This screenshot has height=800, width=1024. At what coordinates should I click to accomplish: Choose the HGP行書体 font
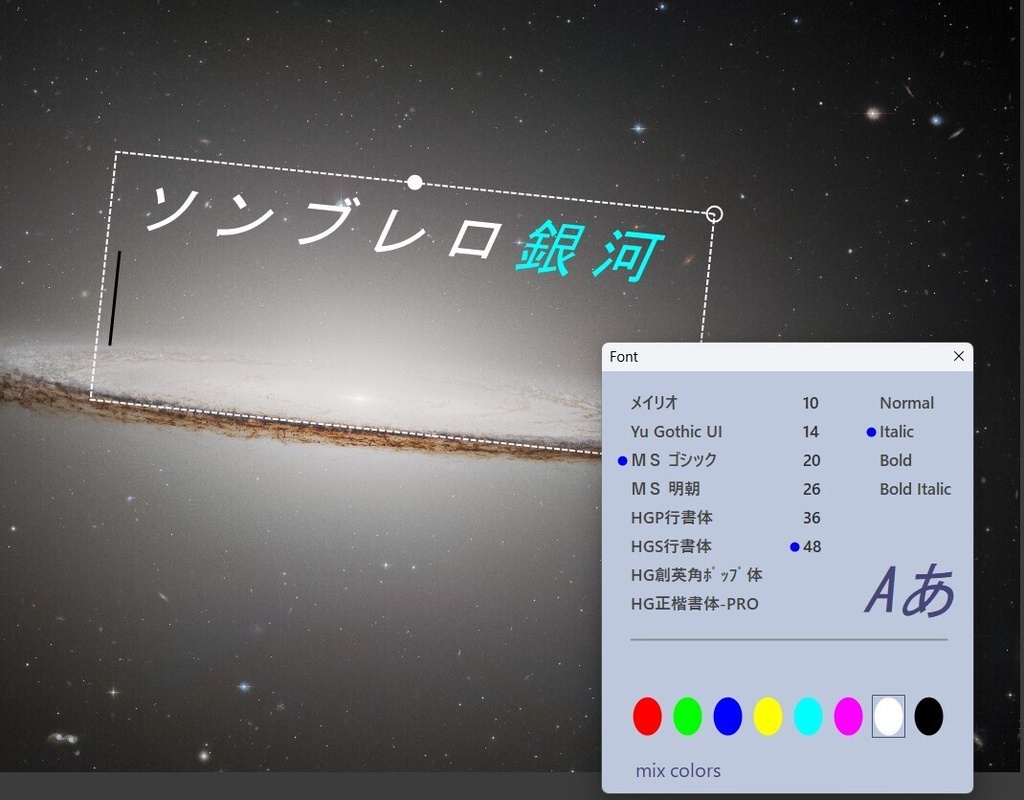(671, 518)
